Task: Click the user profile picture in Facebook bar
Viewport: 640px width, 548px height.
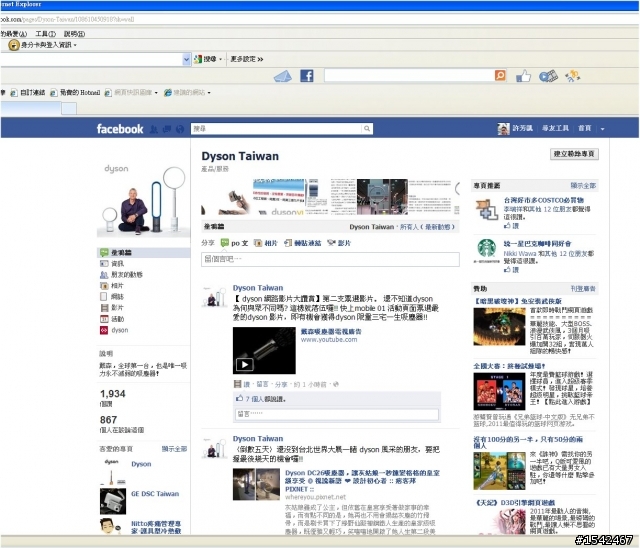Action: pos(503,129)
